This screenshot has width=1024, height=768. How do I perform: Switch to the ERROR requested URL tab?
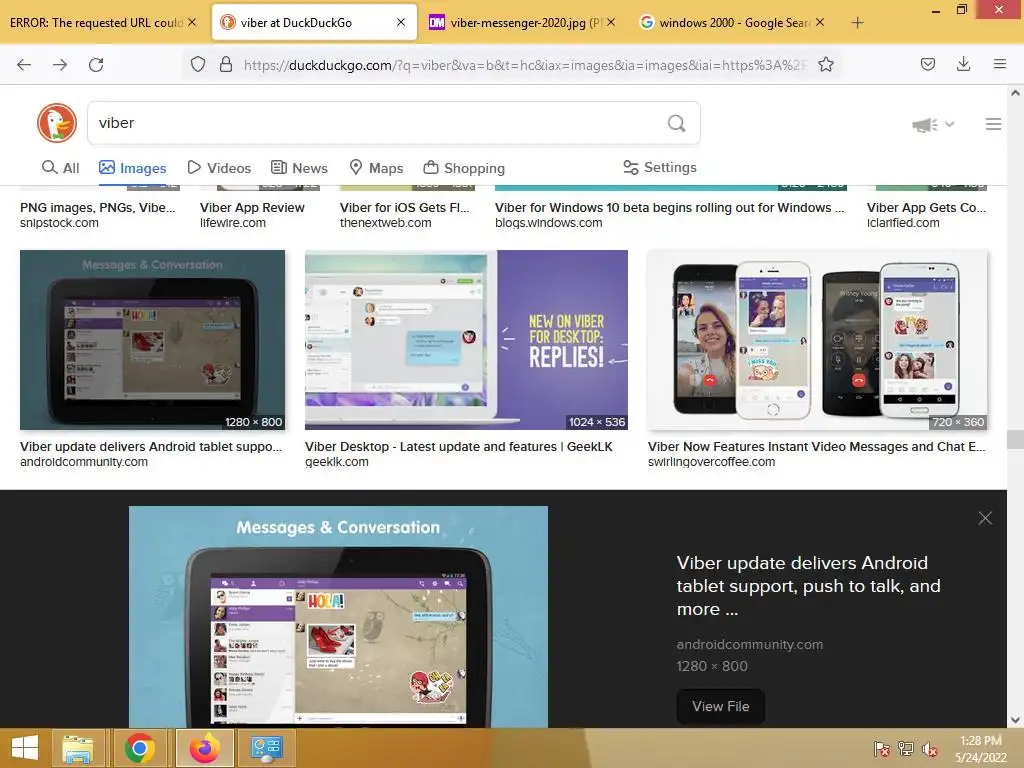[96, 23]
